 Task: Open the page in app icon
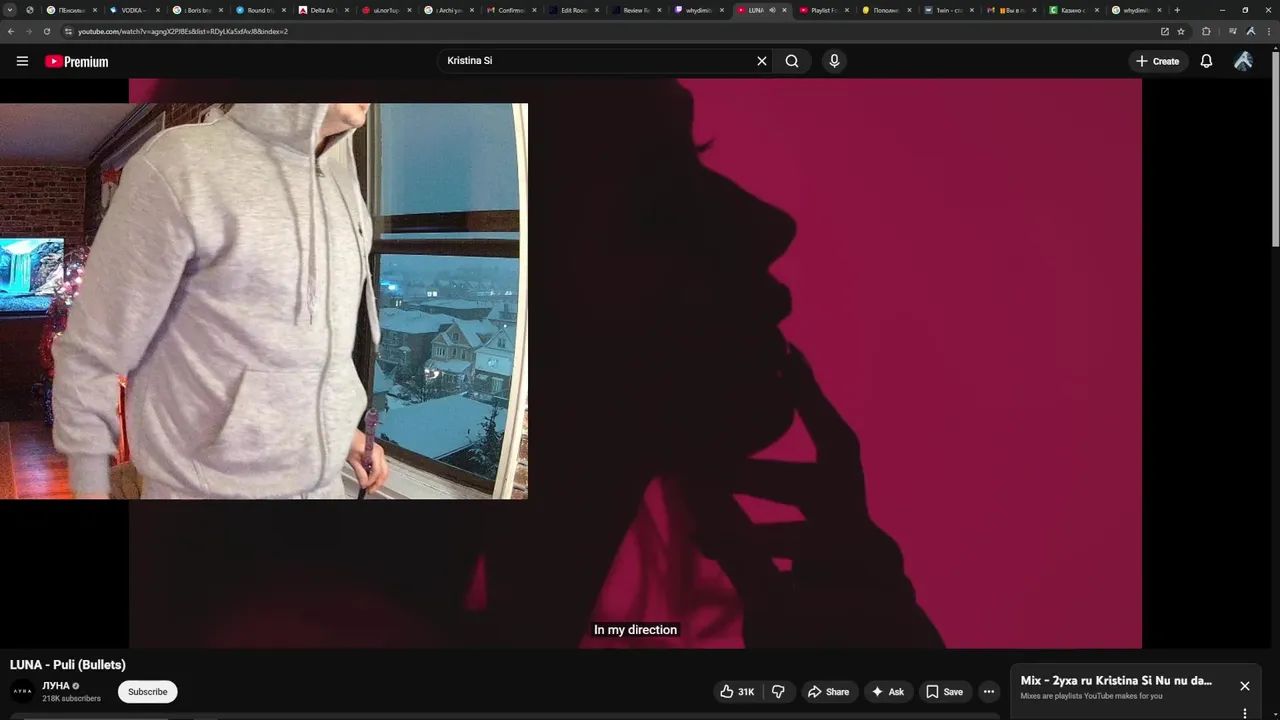tap(1164, 31)
